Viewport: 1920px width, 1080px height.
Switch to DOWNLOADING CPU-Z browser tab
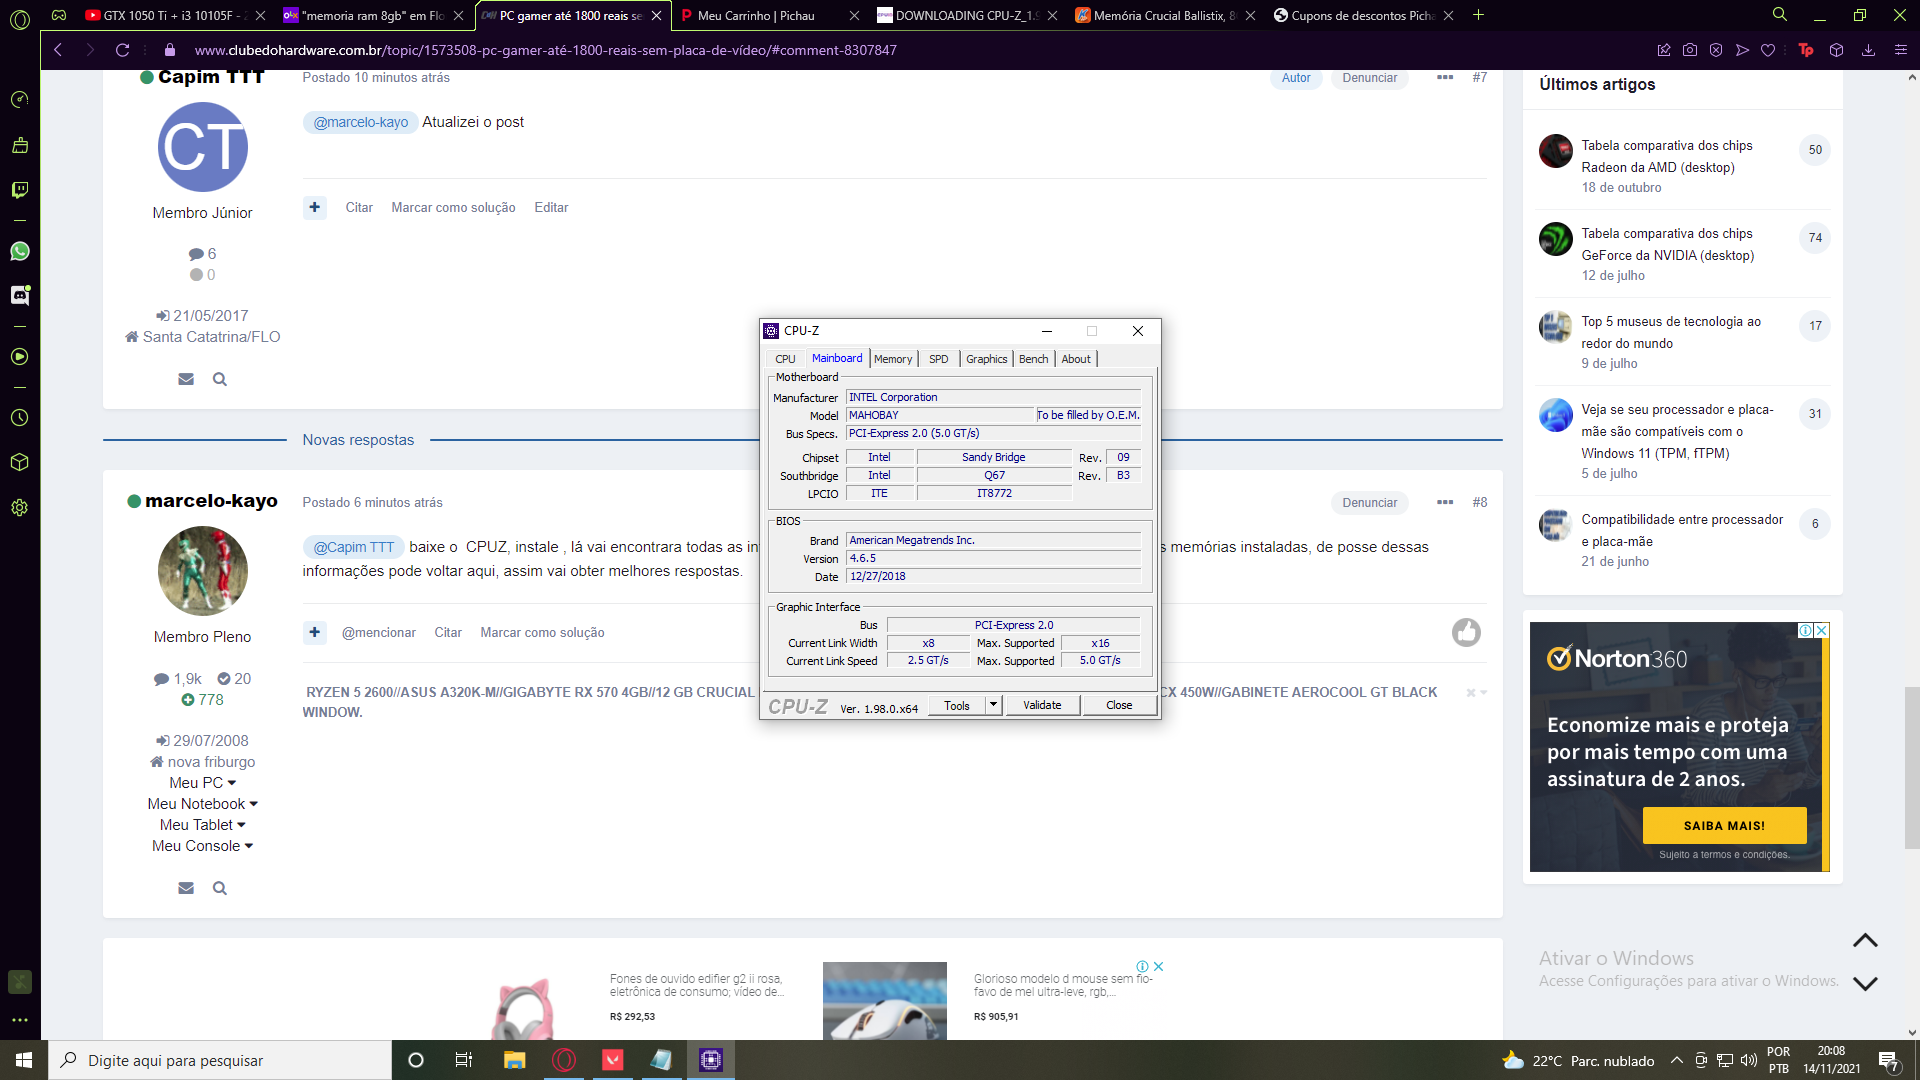click(966, 15)
